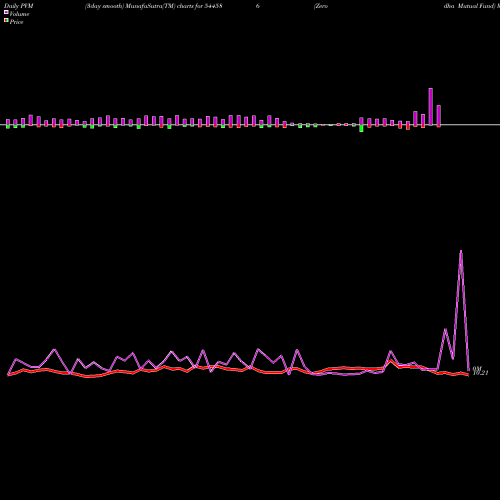
Task: Click the Volume legend color swatch
Action: [x=6, y=12]
